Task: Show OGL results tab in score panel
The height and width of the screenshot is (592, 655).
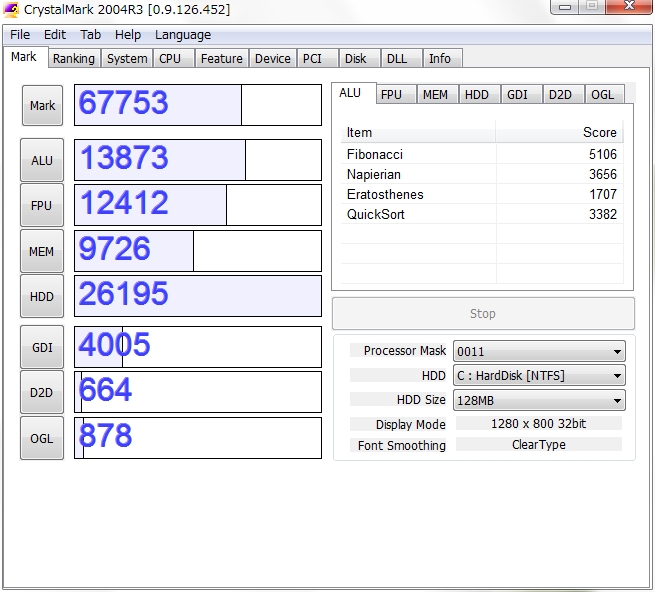Action: pos(604,95)
